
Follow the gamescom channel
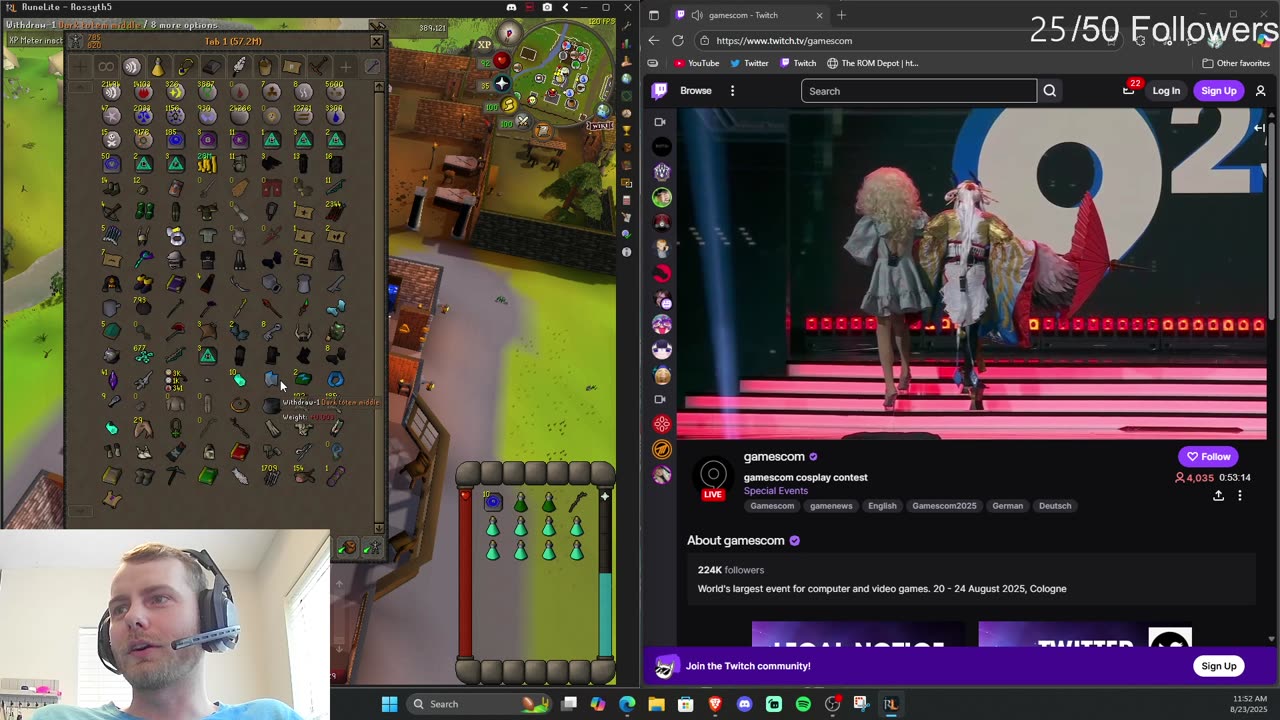tap(1208, 457)
